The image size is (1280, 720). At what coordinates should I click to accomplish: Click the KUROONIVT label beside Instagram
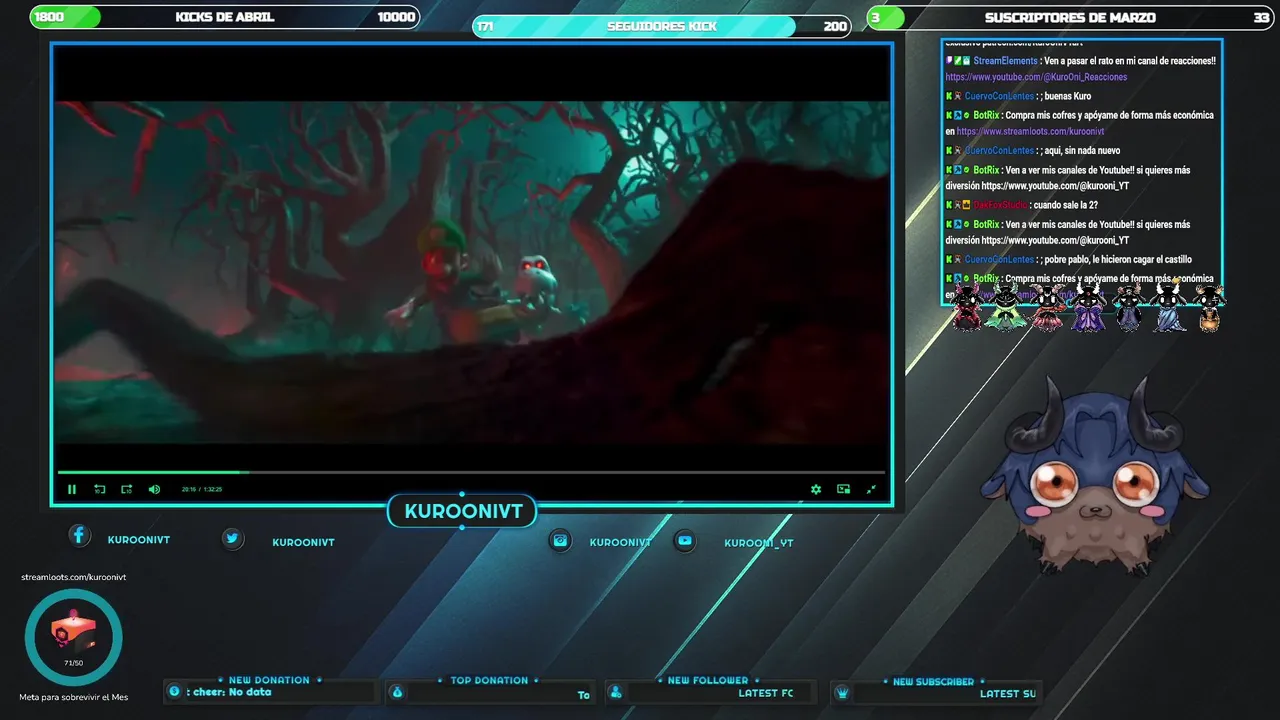tap(620, 542)
